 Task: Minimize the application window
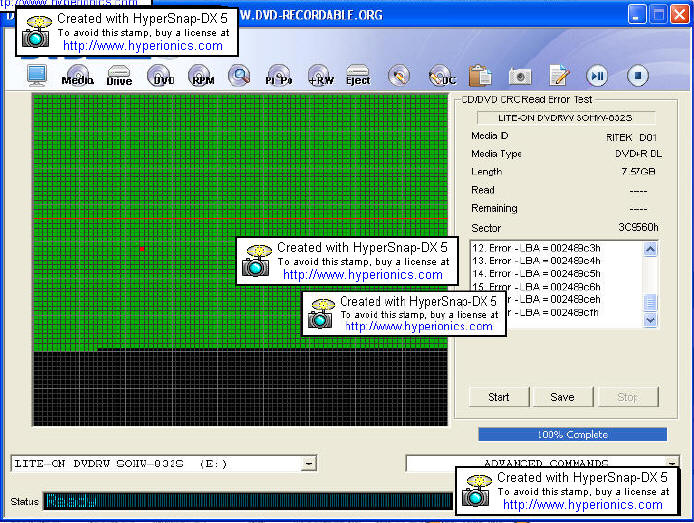(x=637, y=15)
